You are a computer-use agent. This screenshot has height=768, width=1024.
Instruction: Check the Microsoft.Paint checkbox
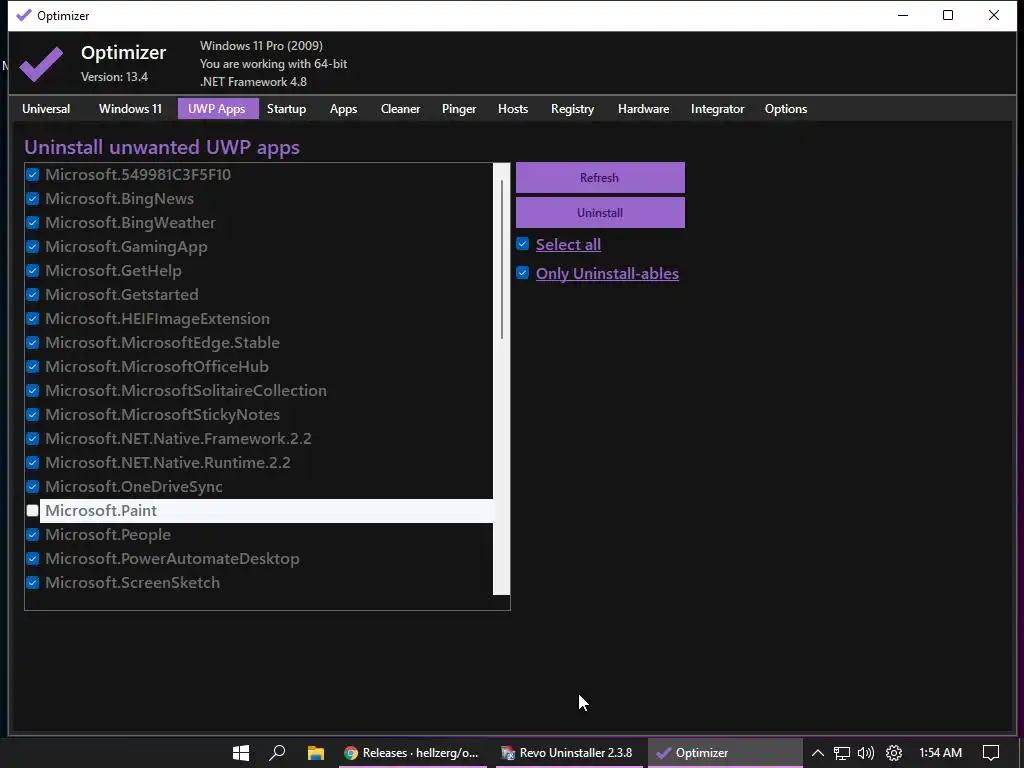click(32, 511)
